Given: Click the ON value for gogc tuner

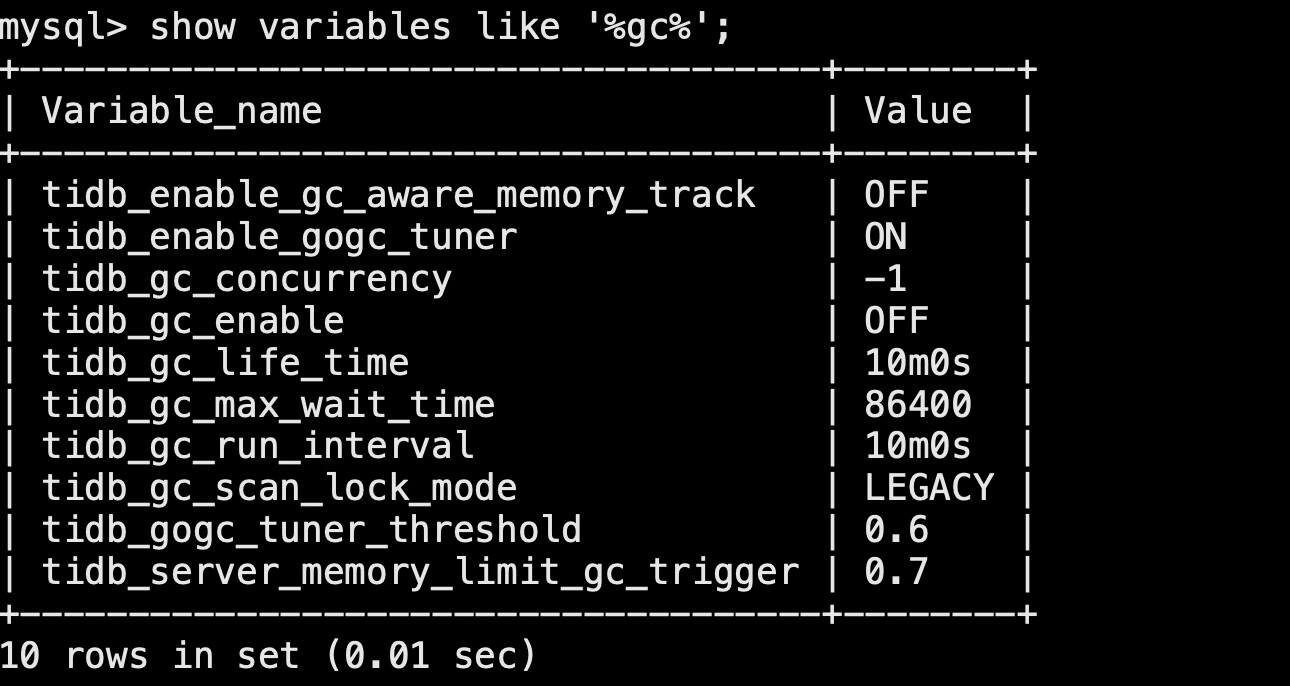Looking at the screenshot, I should tap(885, 237).
